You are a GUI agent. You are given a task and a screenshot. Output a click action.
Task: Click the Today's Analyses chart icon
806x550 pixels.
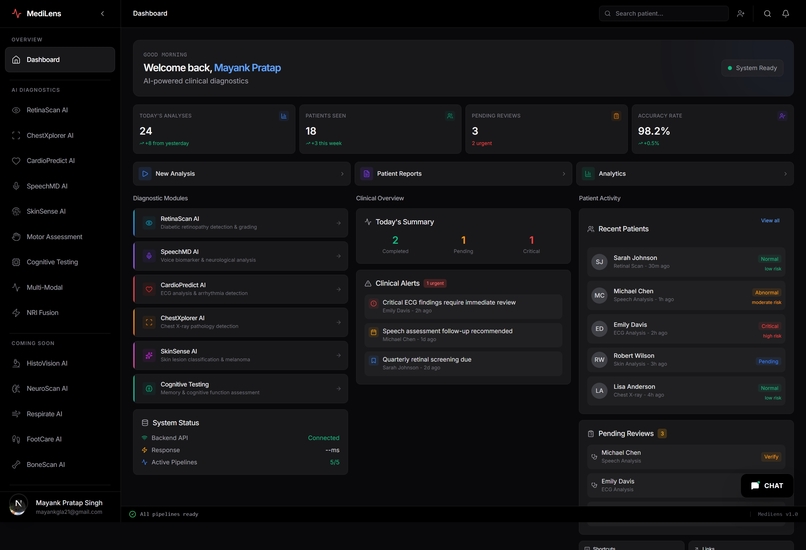pos(283,116)
